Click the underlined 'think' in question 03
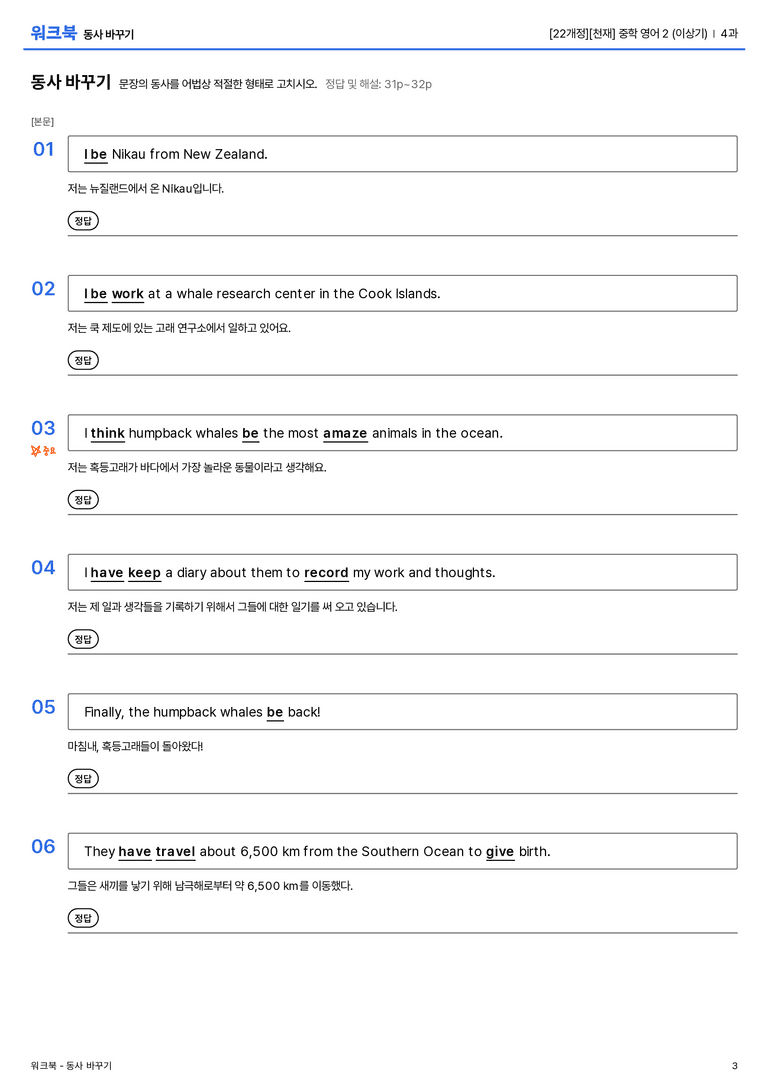 (107, 433)
